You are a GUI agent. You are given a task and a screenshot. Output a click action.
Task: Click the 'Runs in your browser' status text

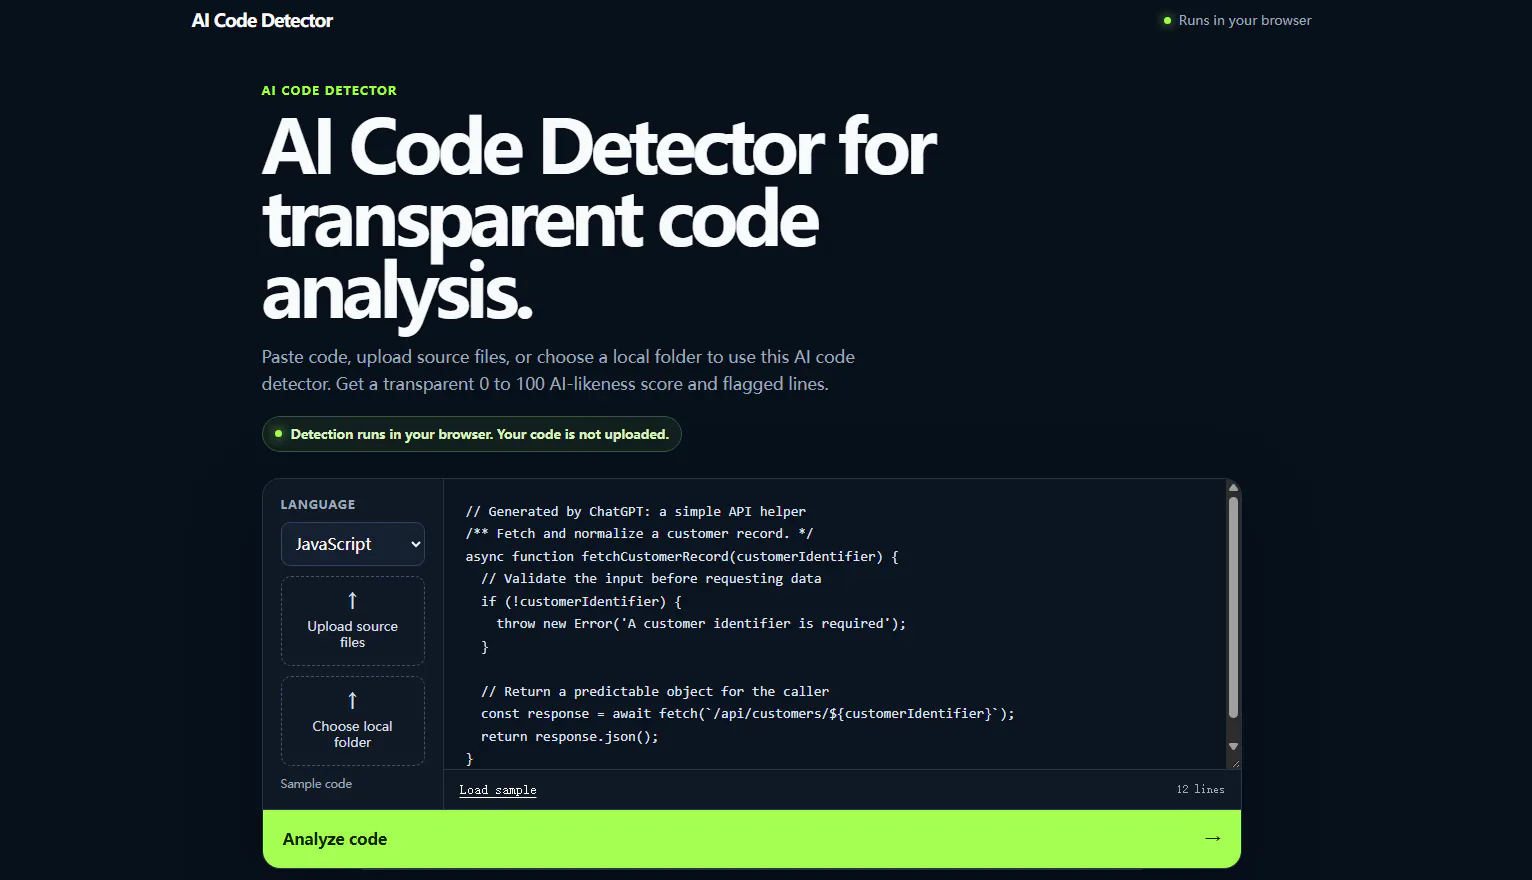point(1245,20)
